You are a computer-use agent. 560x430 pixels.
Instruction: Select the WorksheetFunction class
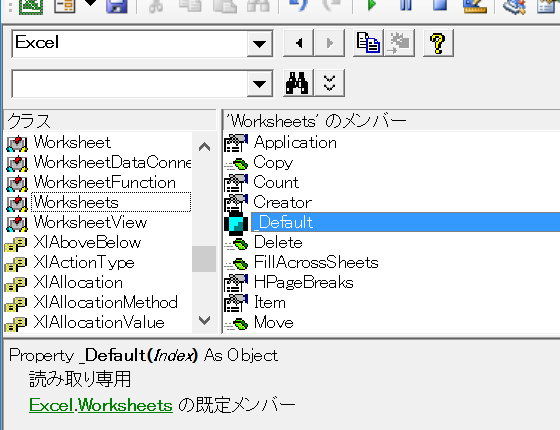pos(105,182)
